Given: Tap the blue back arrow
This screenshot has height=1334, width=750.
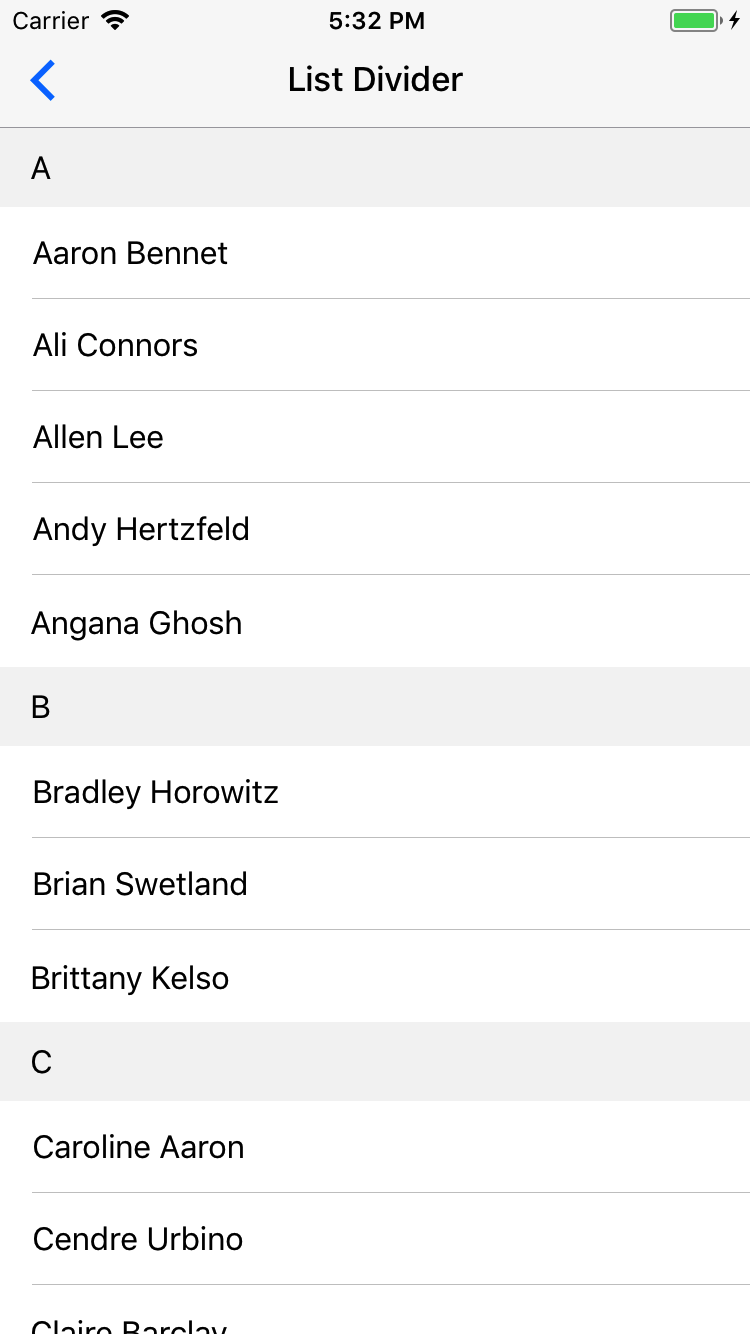Looking at the screenshot, I should pos(43,80).
